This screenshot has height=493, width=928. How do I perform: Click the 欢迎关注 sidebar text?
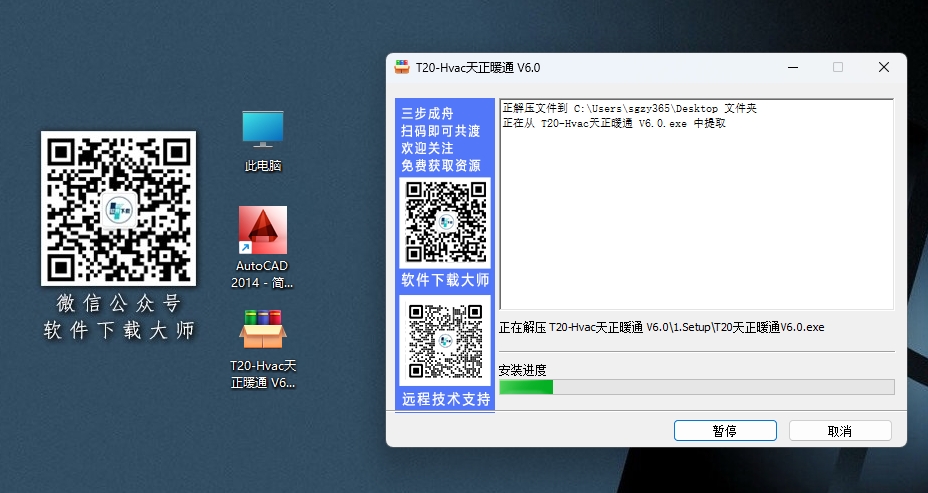[x=427, y=148]
